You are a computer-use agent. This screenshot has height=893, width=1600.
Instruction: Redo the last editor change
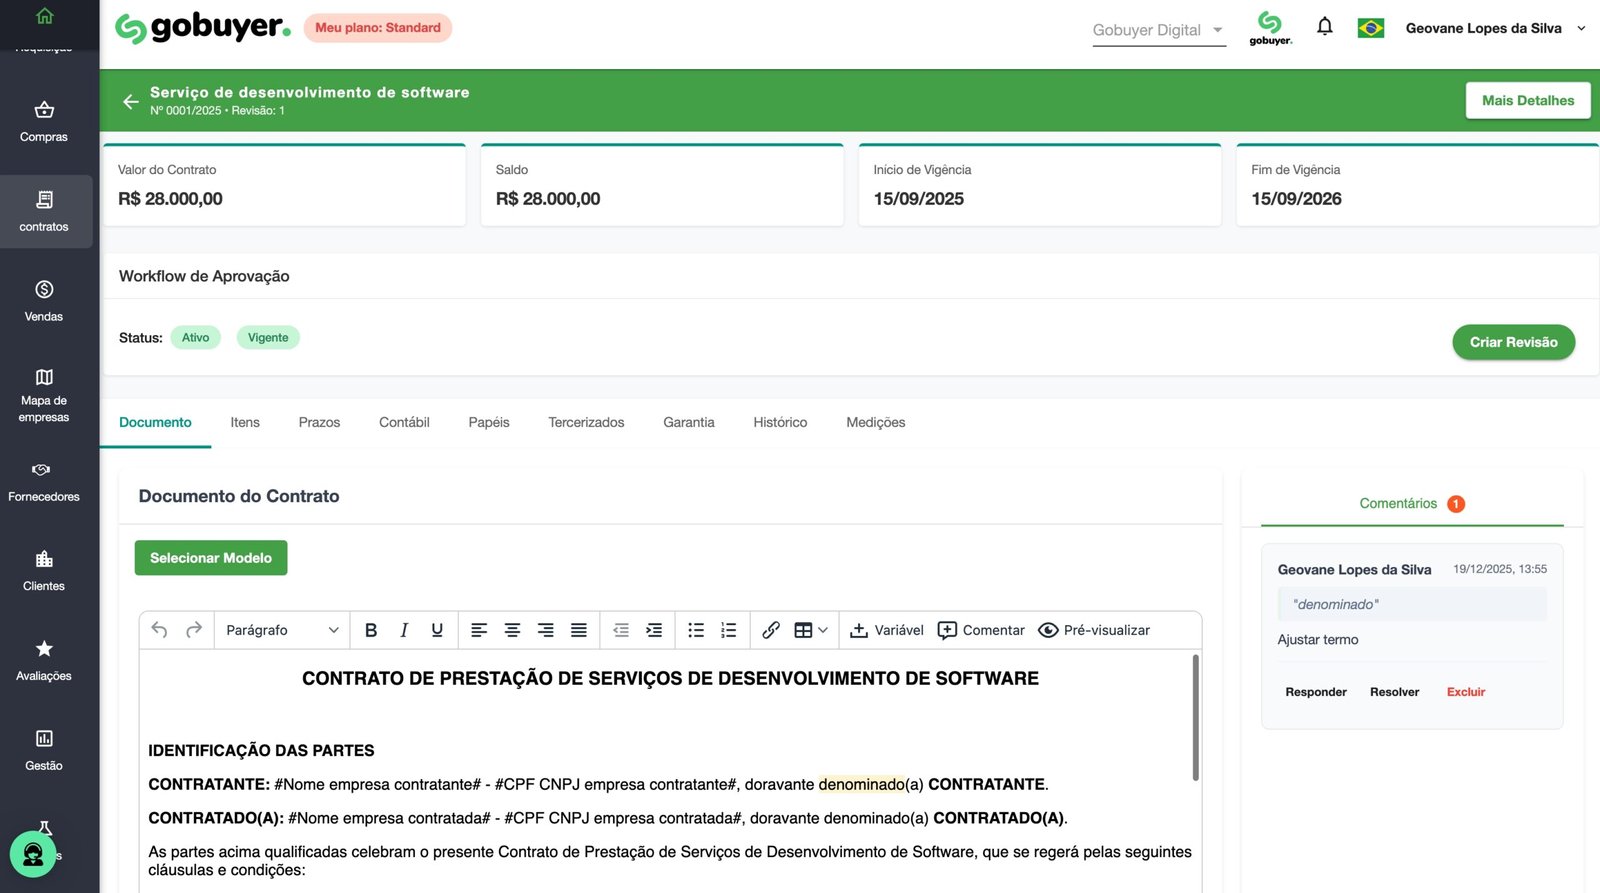194,630
